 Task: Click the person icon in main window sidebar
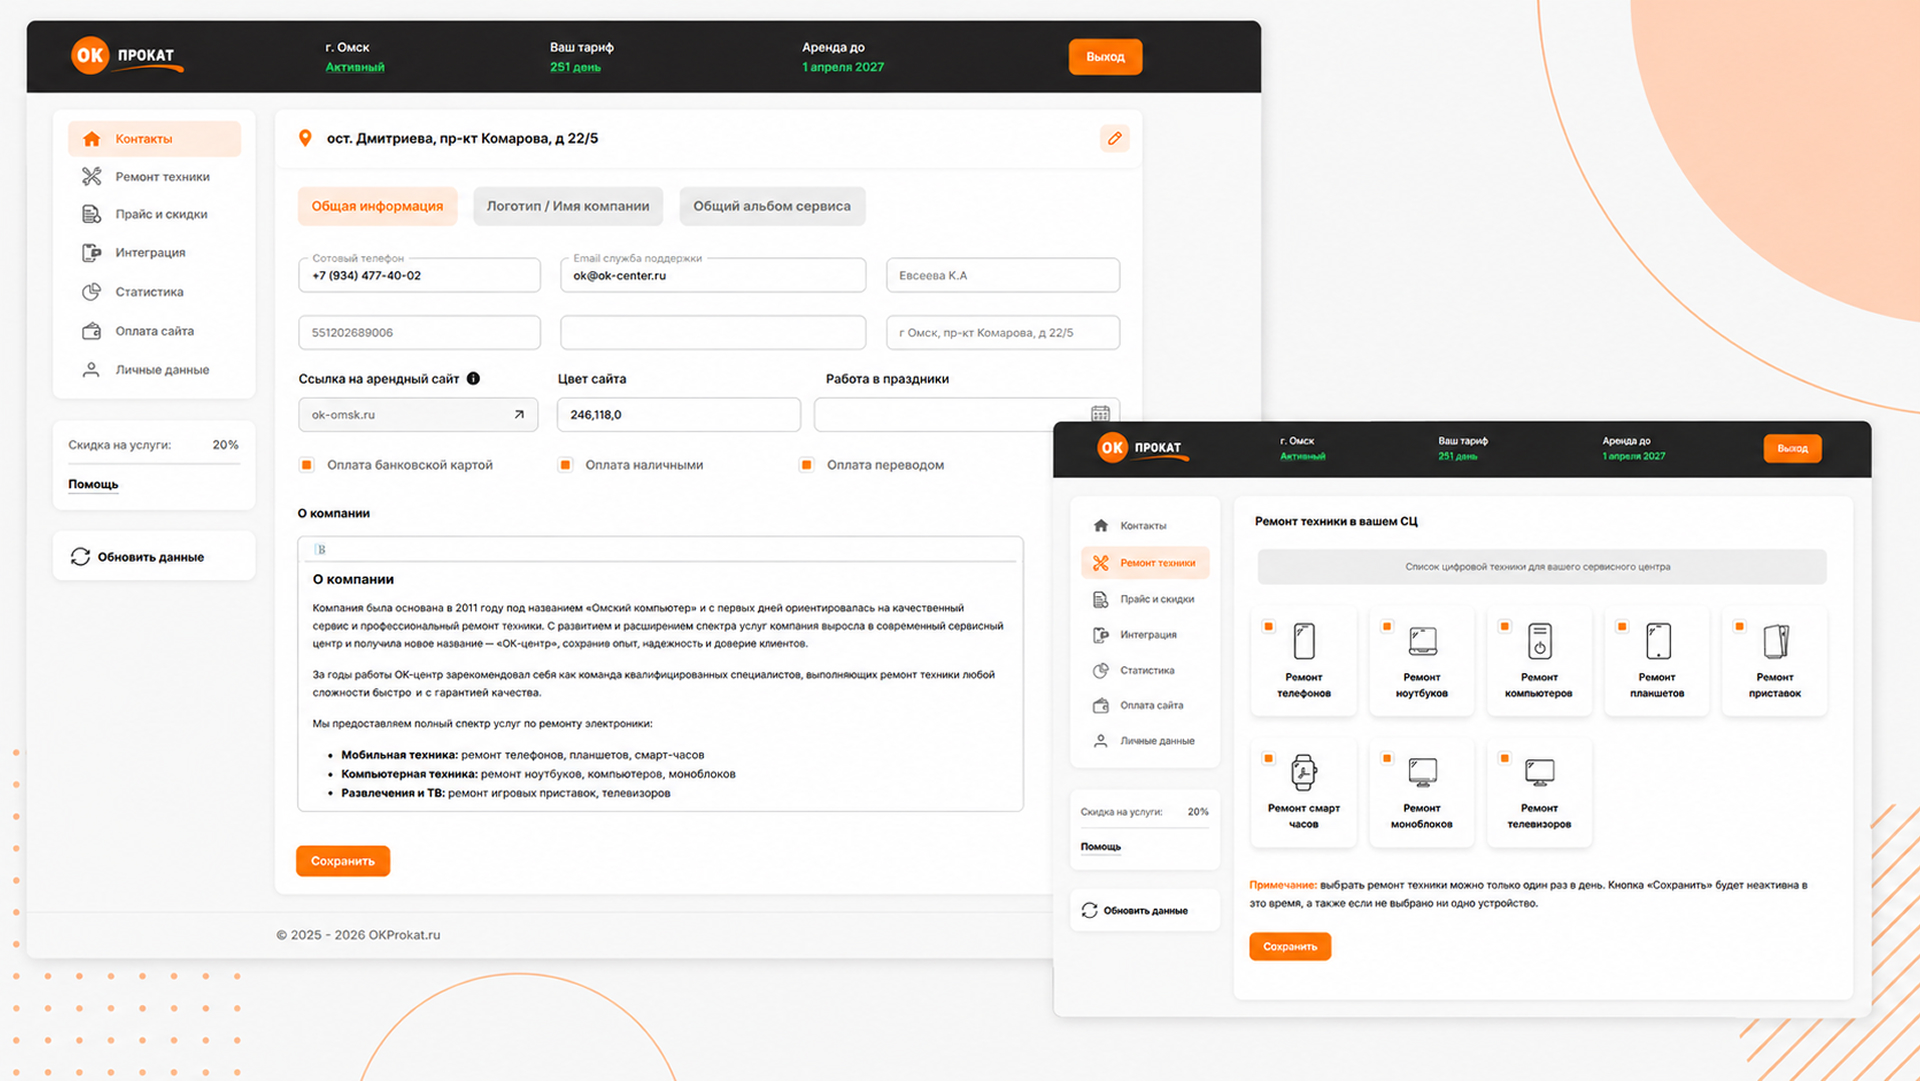(91, 370)
